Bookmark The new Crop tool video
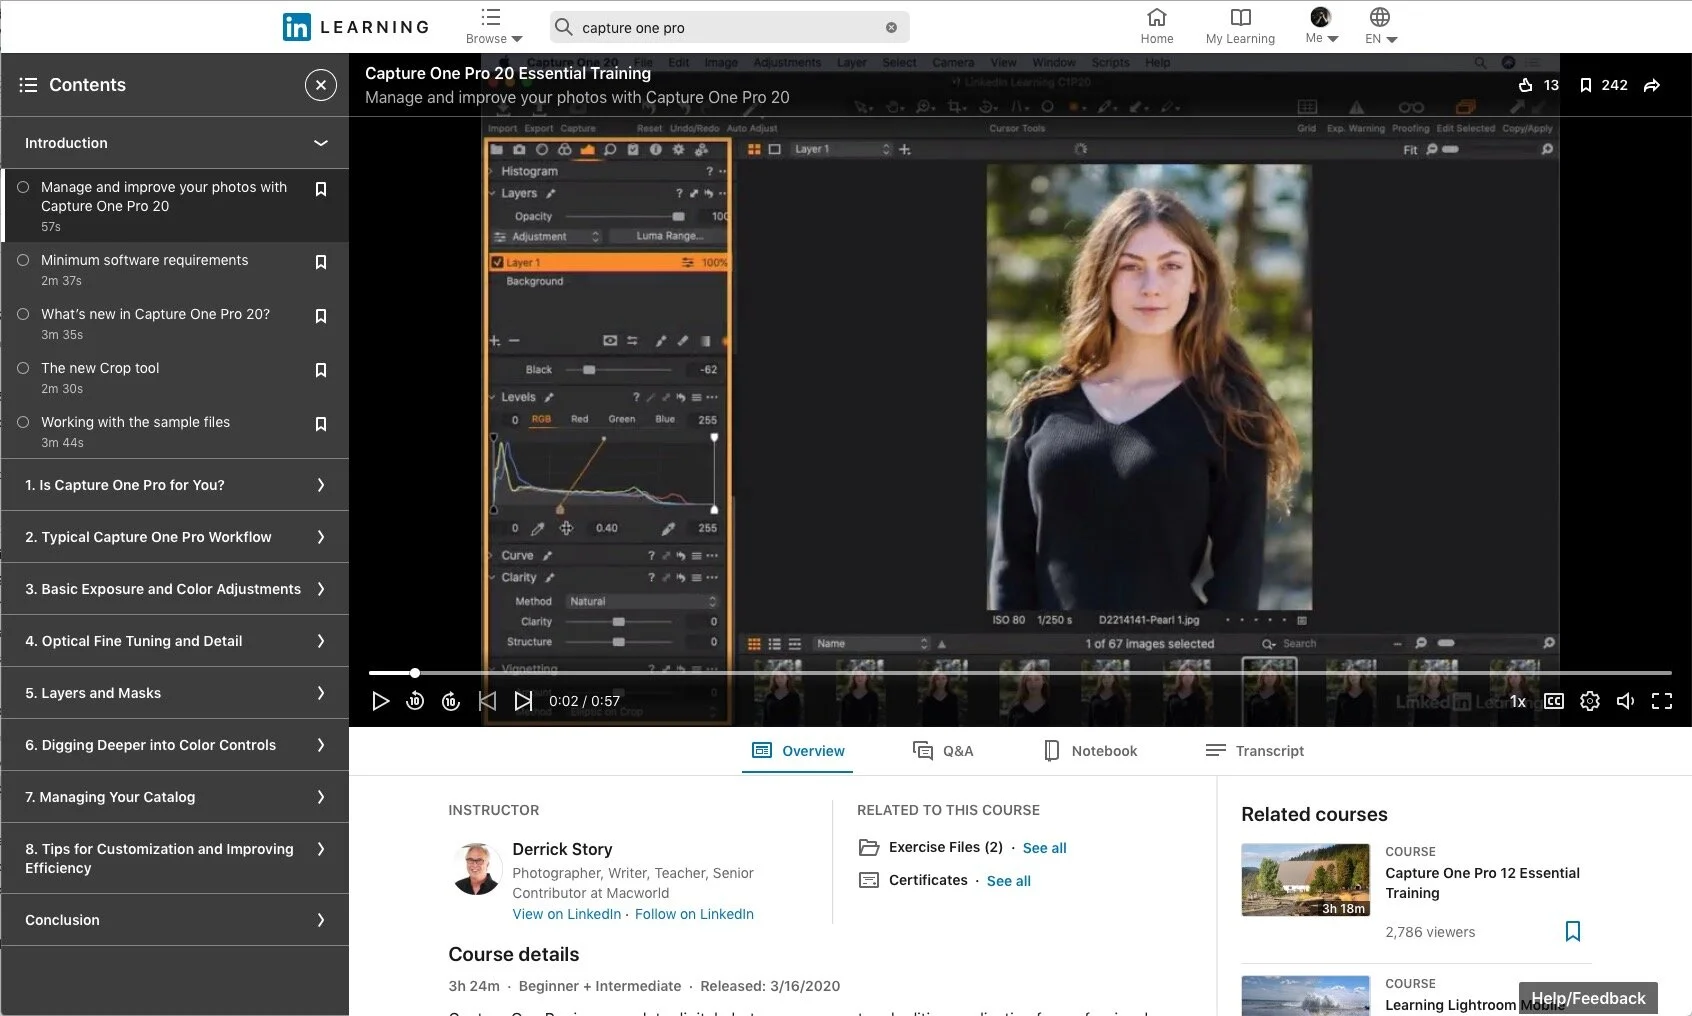Screen dimensions: 1692x1016 (321, 370)
